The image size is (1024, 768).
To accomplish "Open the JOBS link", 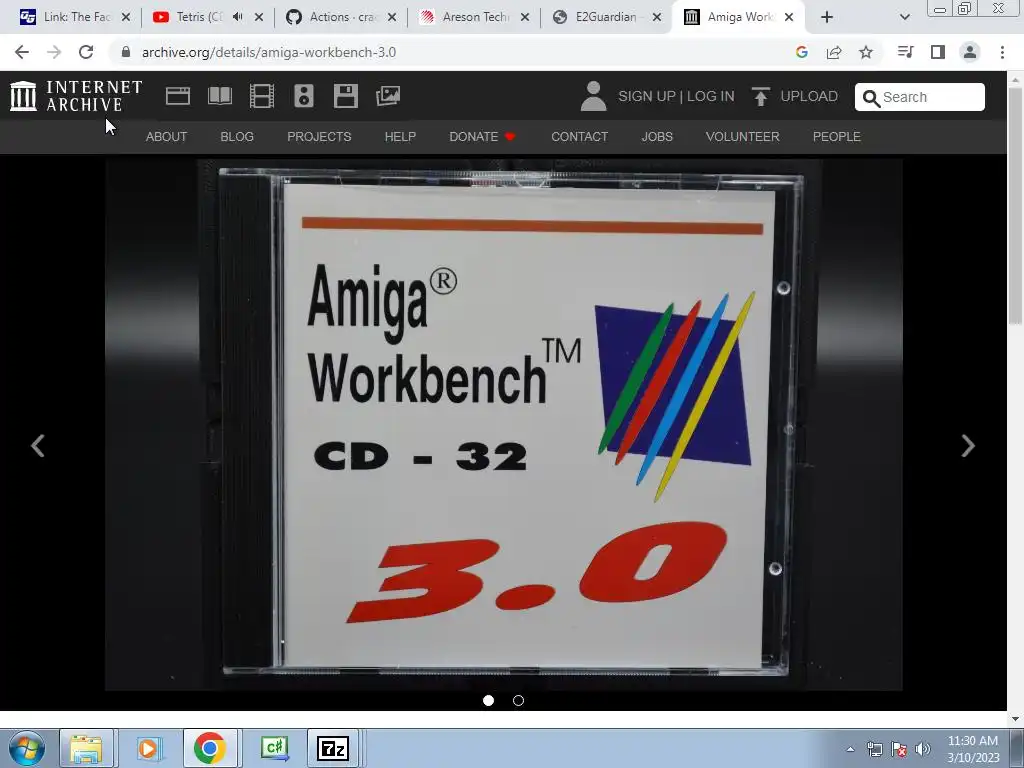I will point(657,136).
